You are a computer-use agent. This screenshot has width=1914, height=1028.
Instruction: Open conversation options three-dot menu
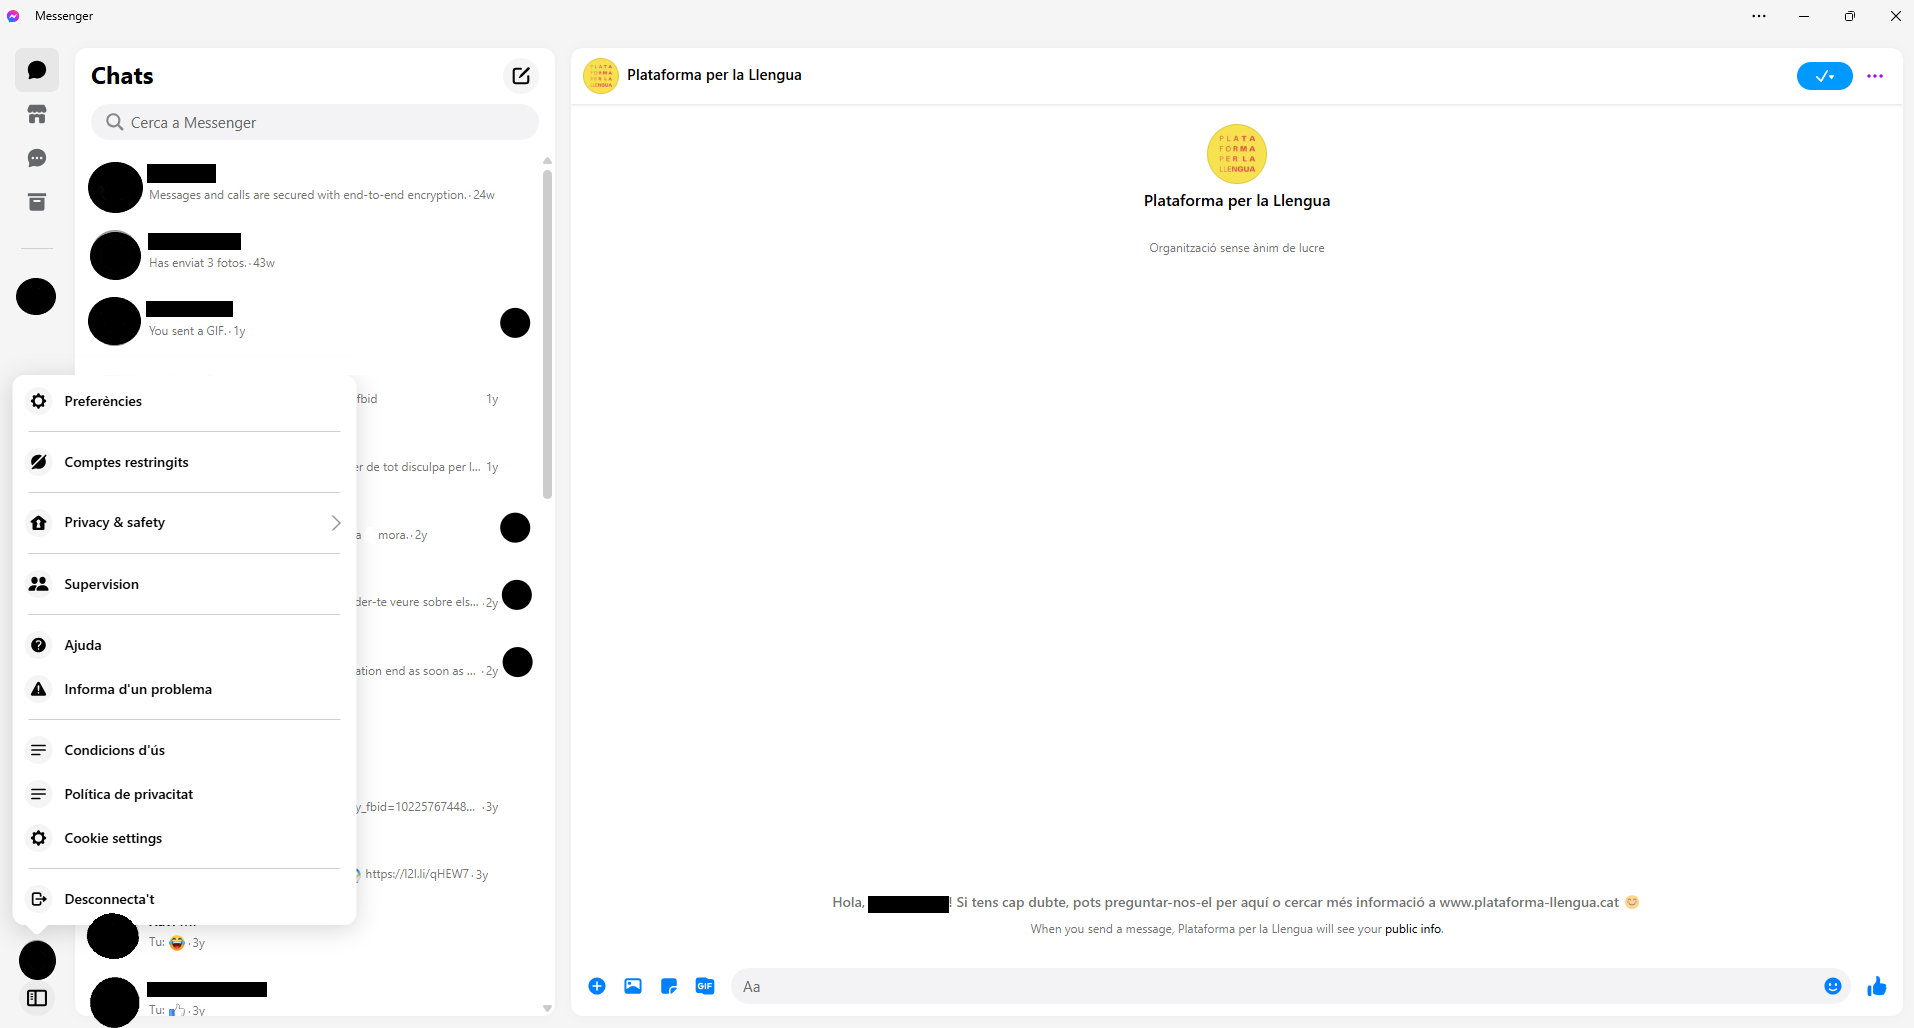coord(1875,76)
